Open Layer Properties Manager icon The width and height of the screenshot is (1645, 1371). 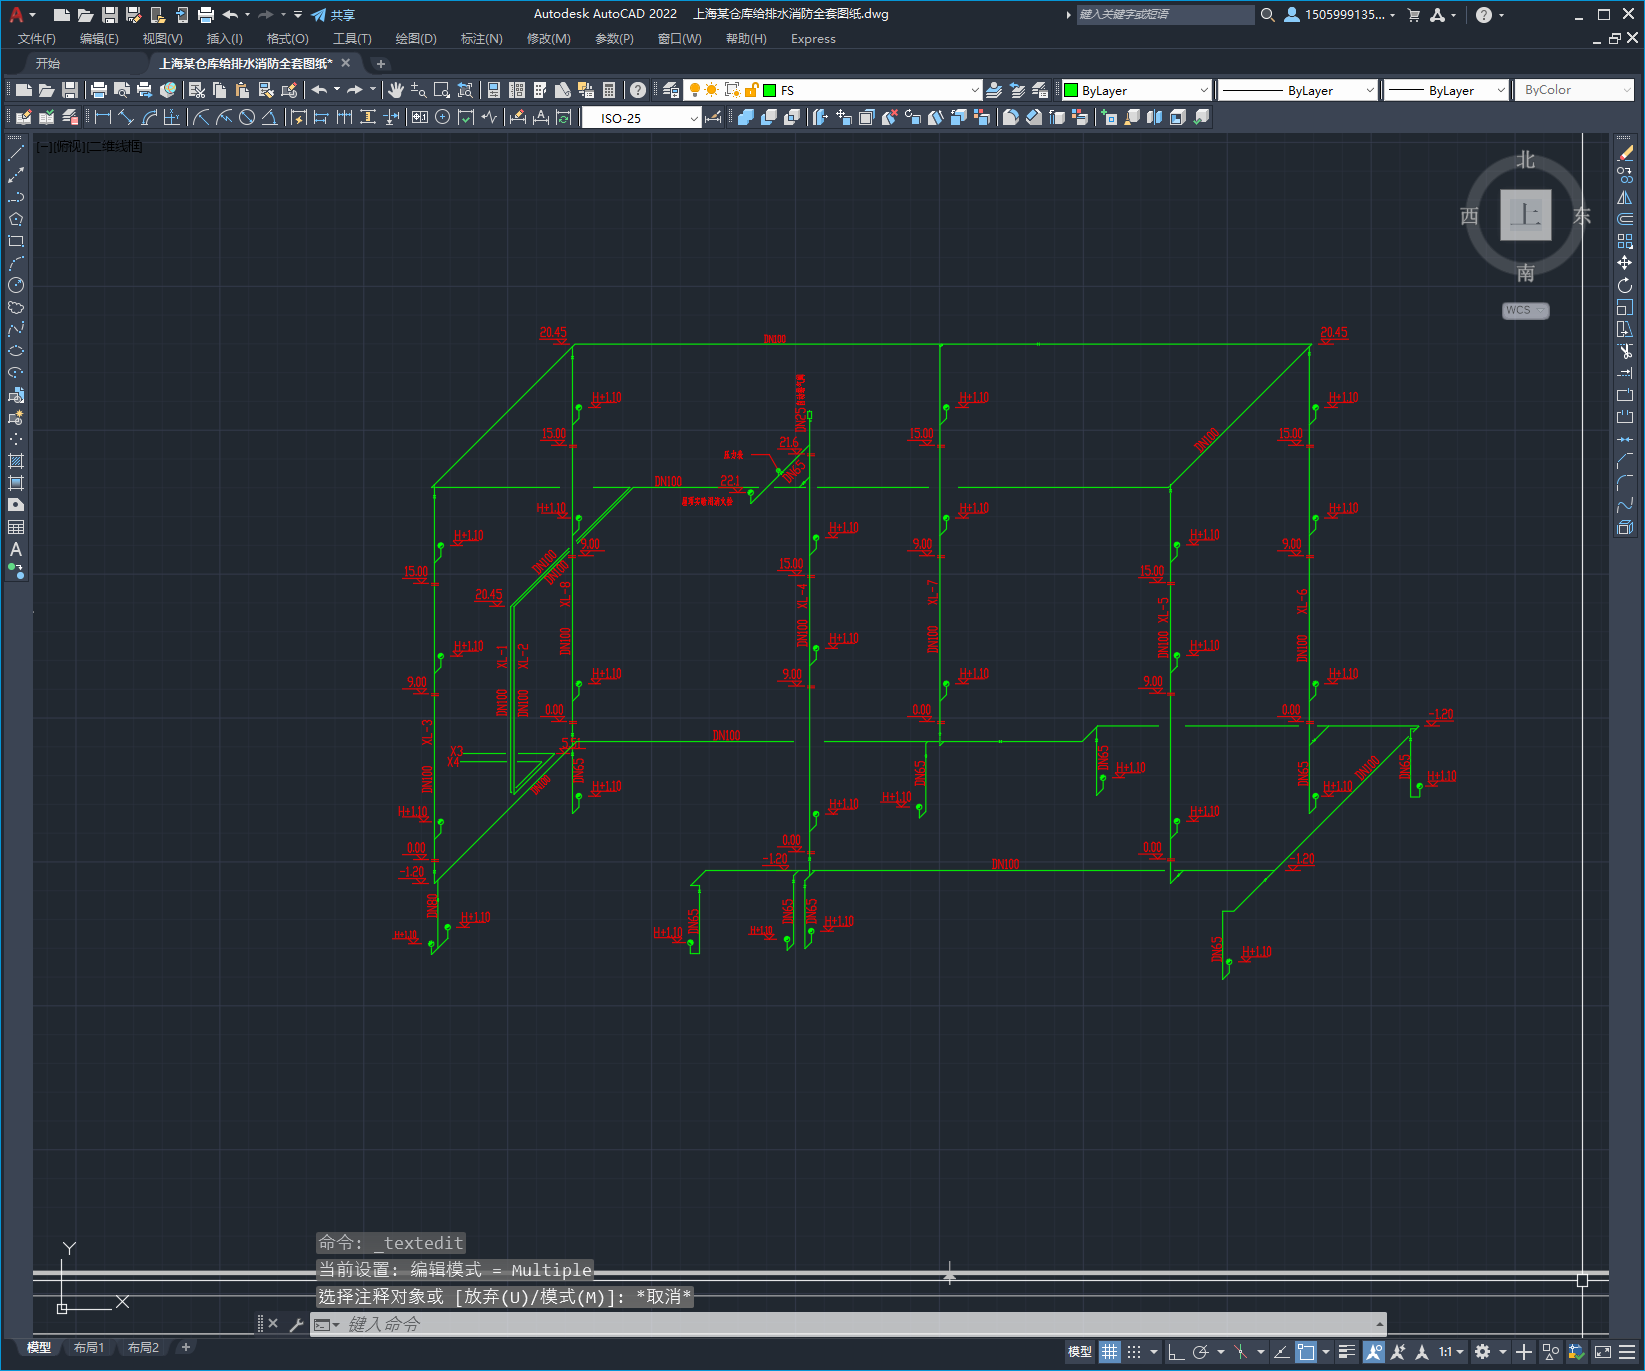click(x=671, y=90)
